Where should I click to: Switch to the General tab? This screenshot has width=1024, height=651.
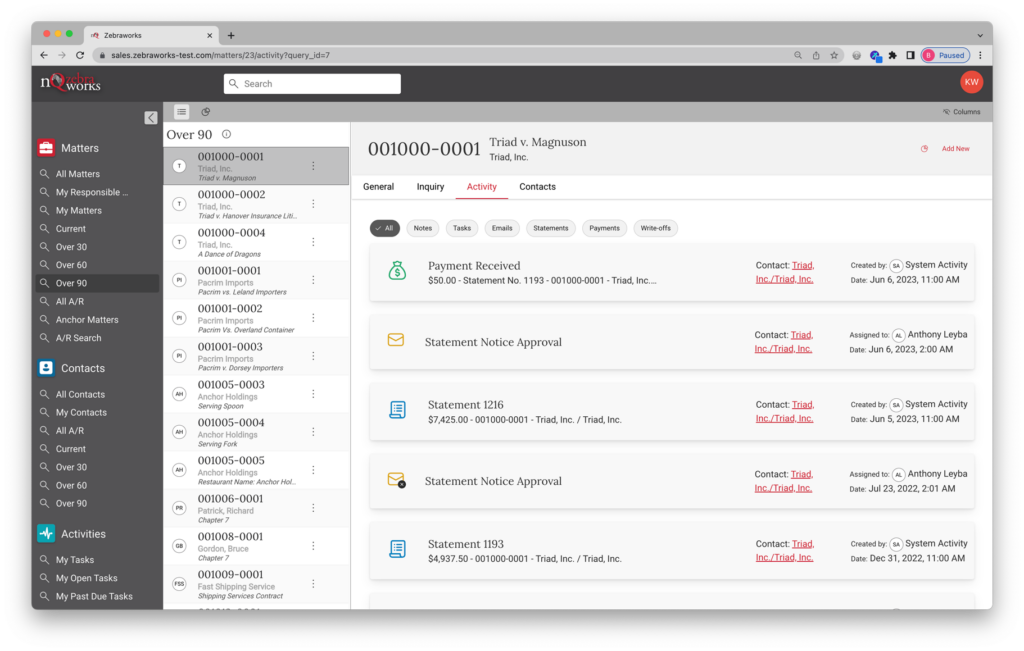point(378,187)
